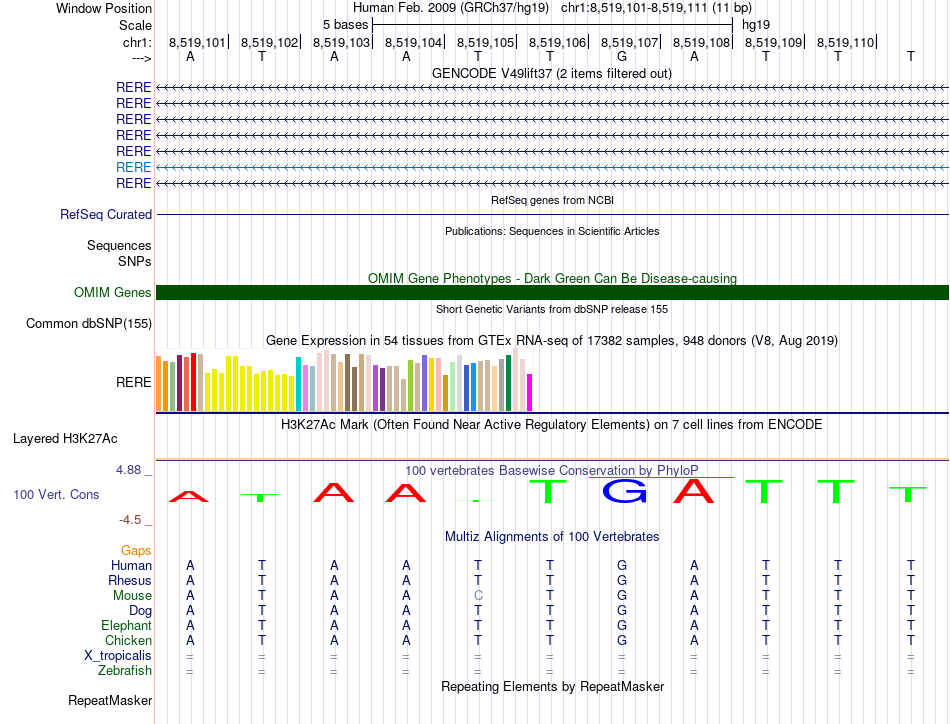Click the dark green OMIM gene bar
Viewport: 950px width, 724px height.
coord(552,293)
